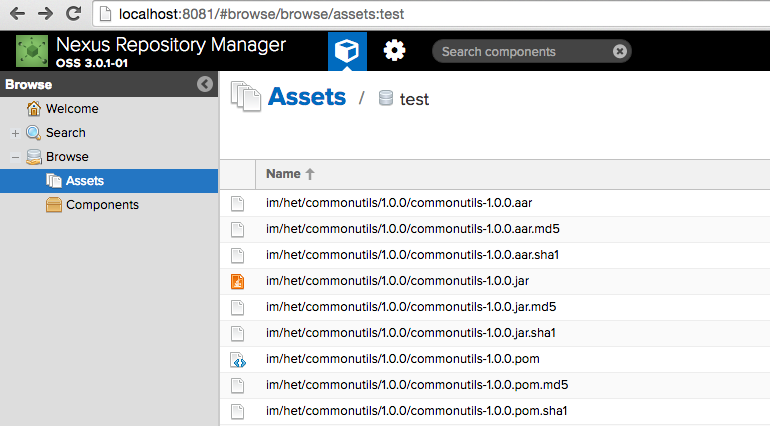
Task: Click the orange jar file icon
Action: [238, 281]
